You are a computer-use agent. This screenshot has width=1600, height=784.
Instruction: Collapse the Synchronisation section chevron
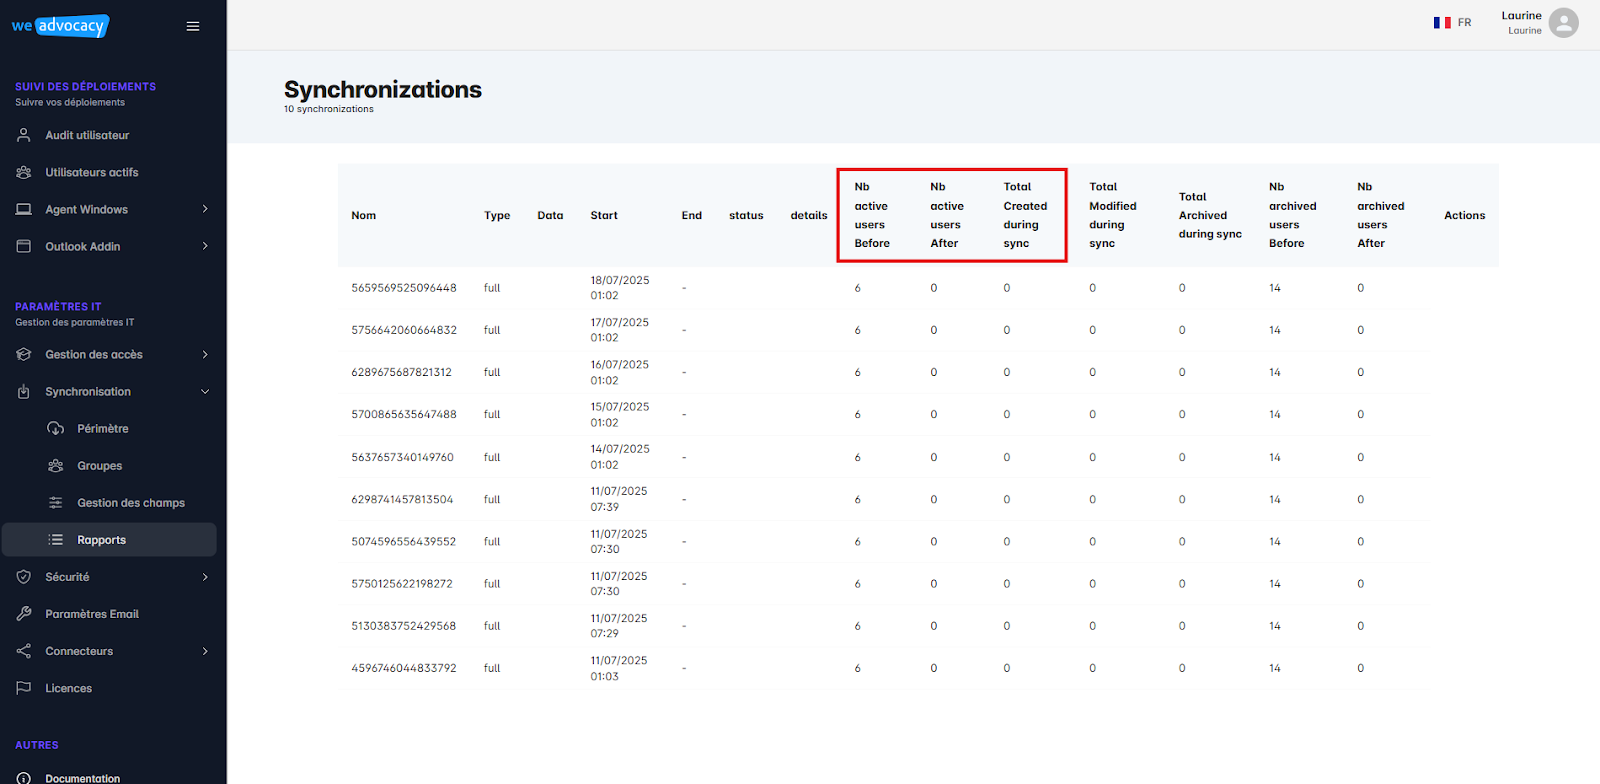point(205,392)
